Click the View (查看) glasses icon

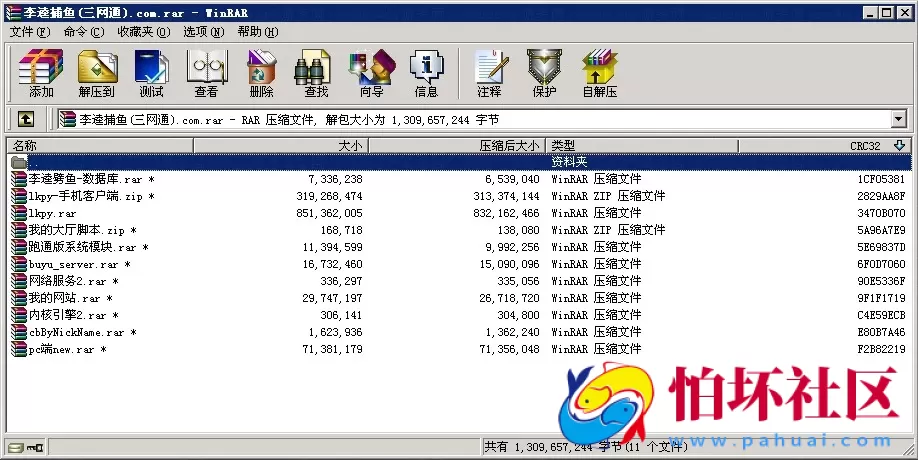(207, 73)
